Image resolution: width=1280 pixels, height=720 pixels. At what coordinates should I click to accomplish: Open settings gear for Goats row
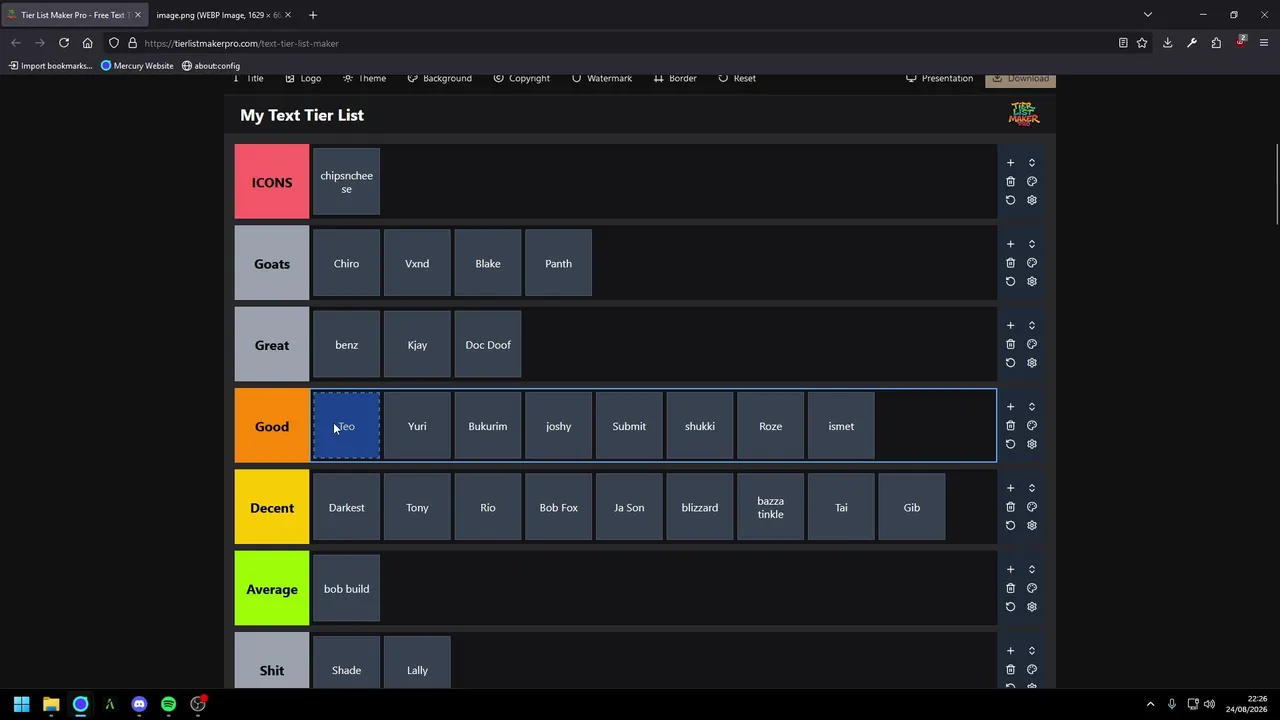tap(1032, 281)
